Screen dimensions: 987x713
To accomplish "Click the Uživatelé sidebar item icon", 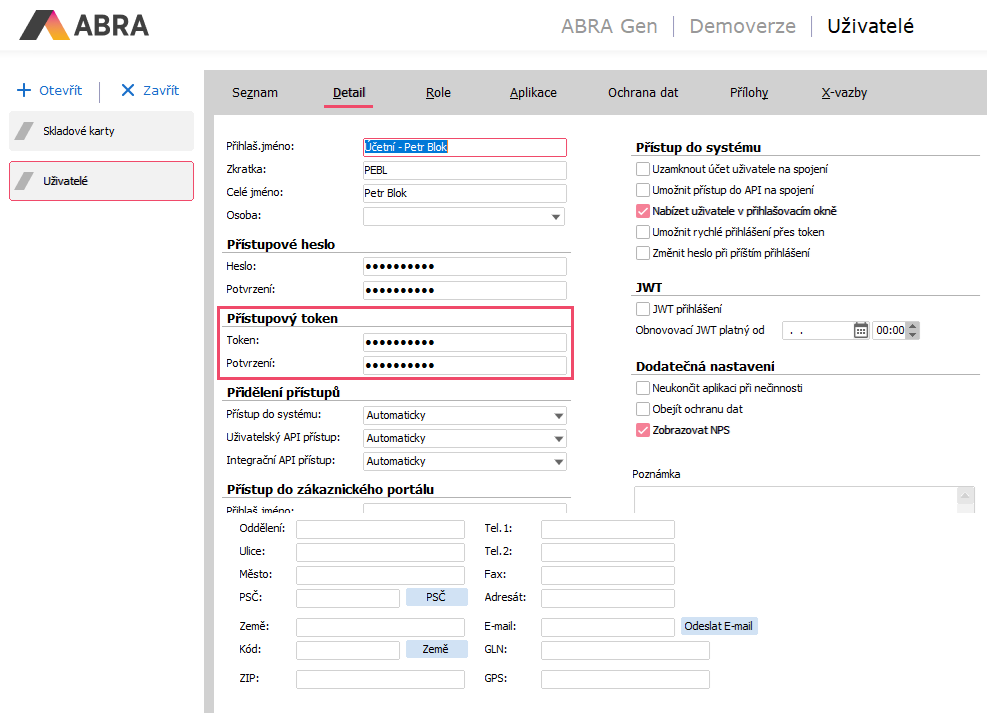I will 25,181.
